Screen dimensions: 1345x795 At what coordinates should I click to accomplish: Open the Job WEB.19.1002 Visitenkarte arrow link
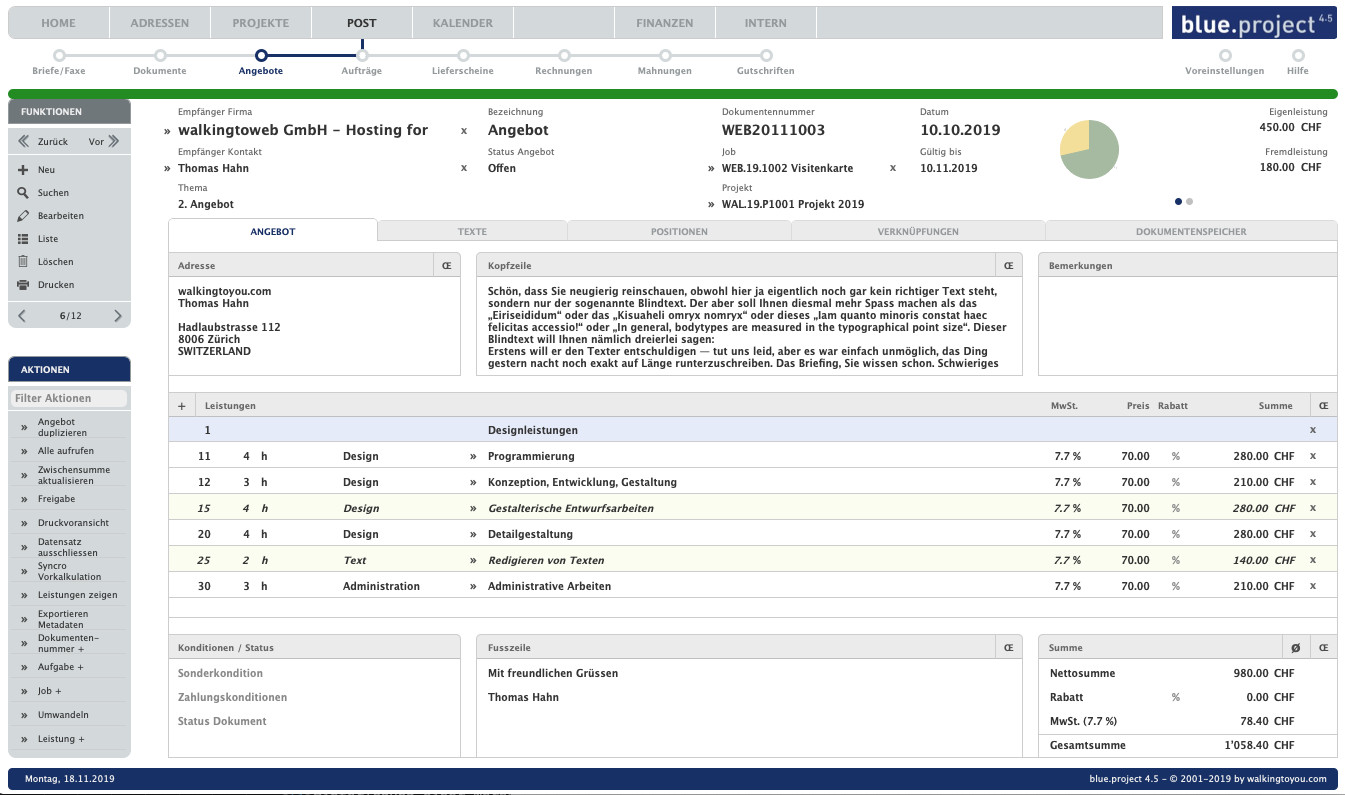711,169
